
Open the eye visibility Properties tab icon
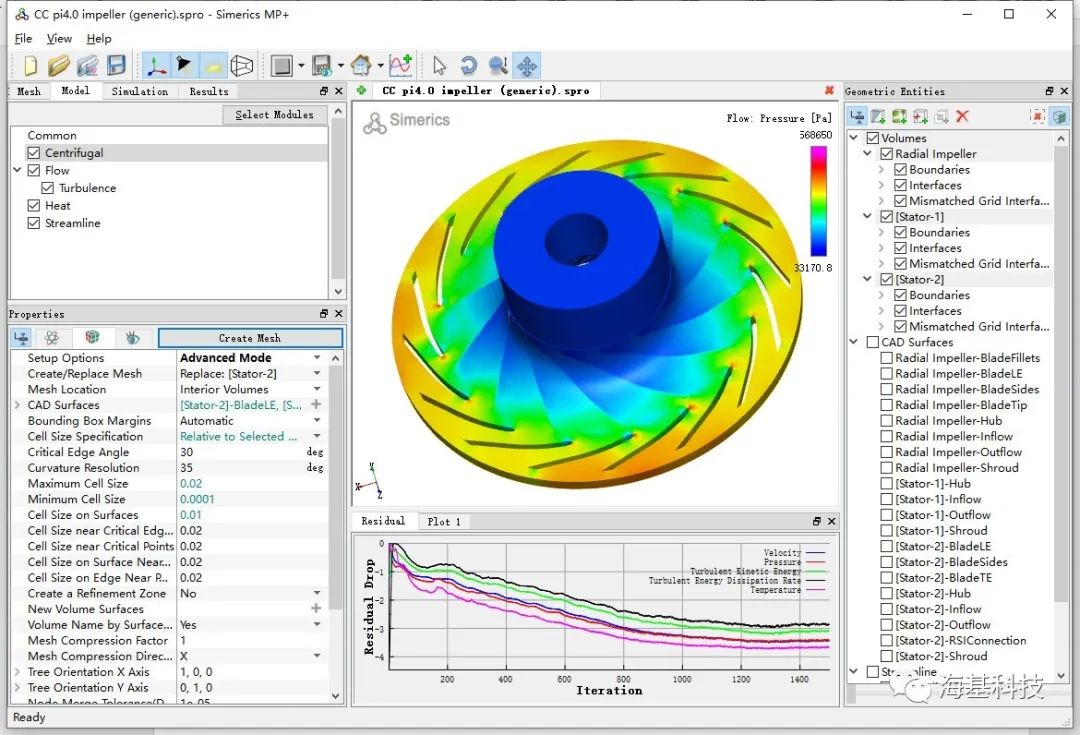132,338
